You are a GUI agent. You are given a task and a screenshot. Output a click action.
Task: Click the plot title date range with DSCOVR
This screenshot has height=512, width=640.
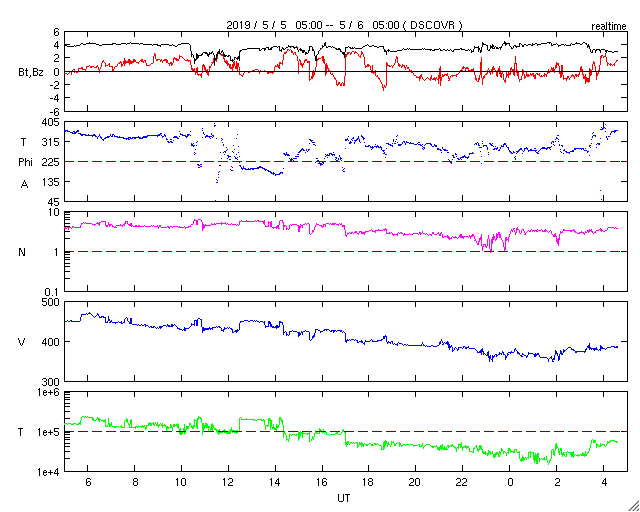point(344,25)
